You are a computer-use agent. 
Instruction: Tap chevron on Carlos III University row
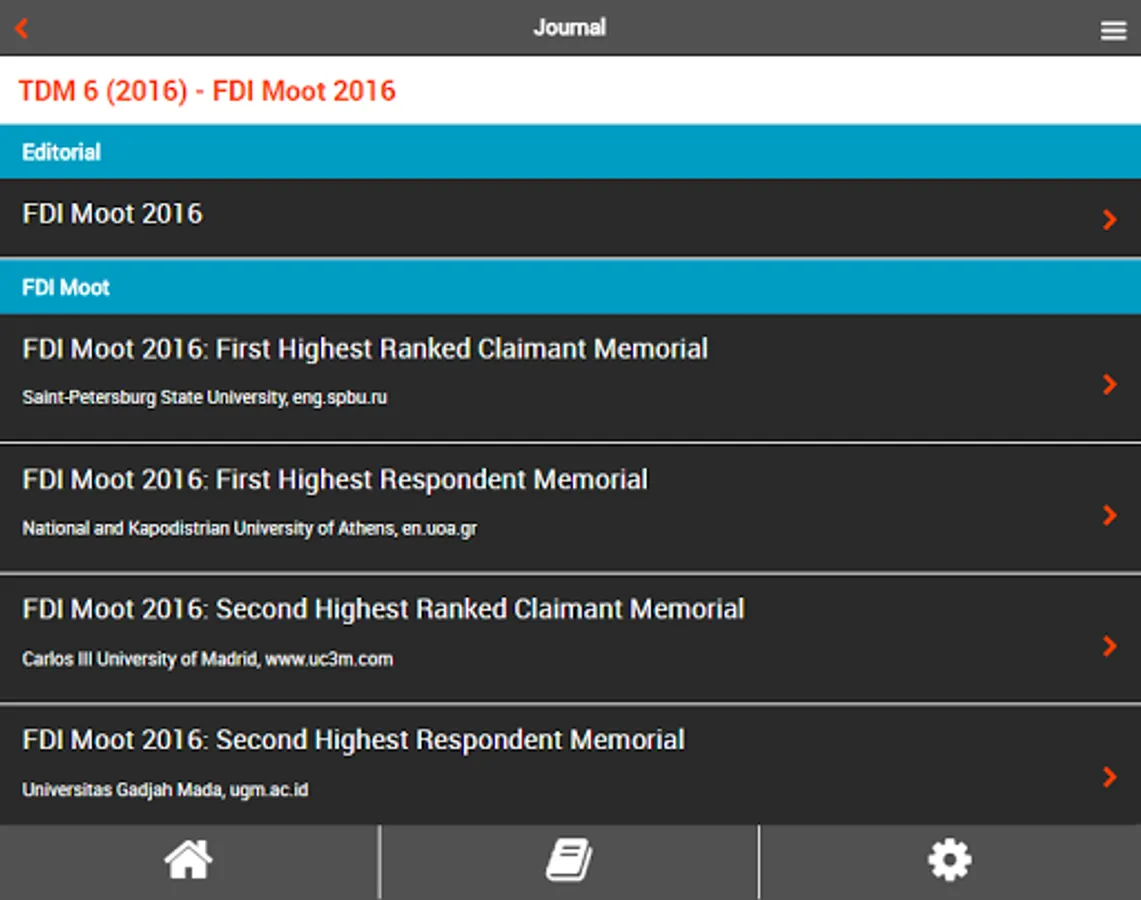(1109, 645)
